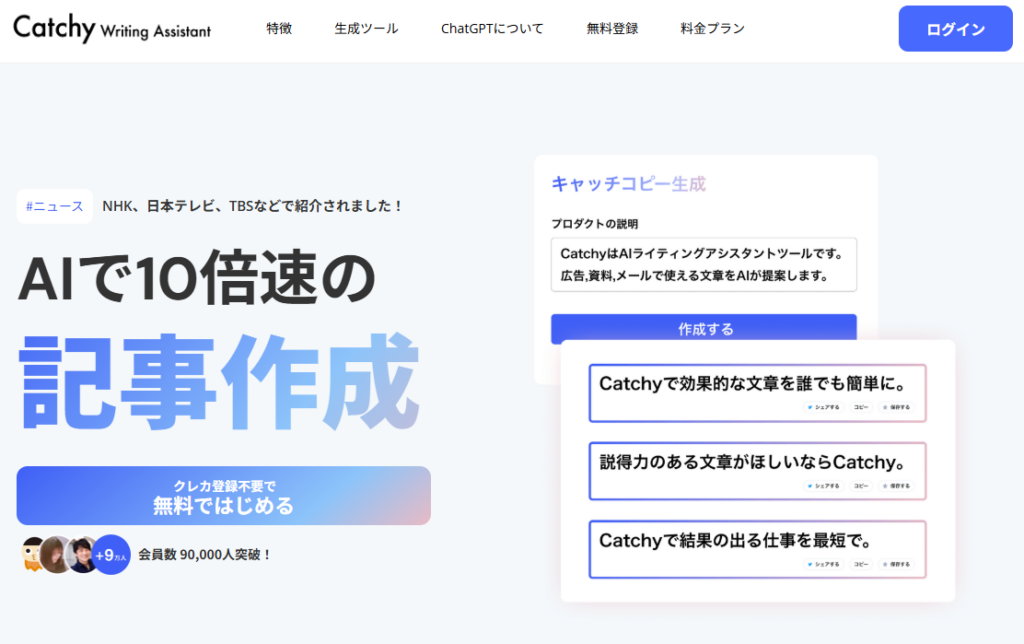Click the 無料ではじめる signup button
The width and height of the screenshot is (1024, 644).
[x=223, y=496]
